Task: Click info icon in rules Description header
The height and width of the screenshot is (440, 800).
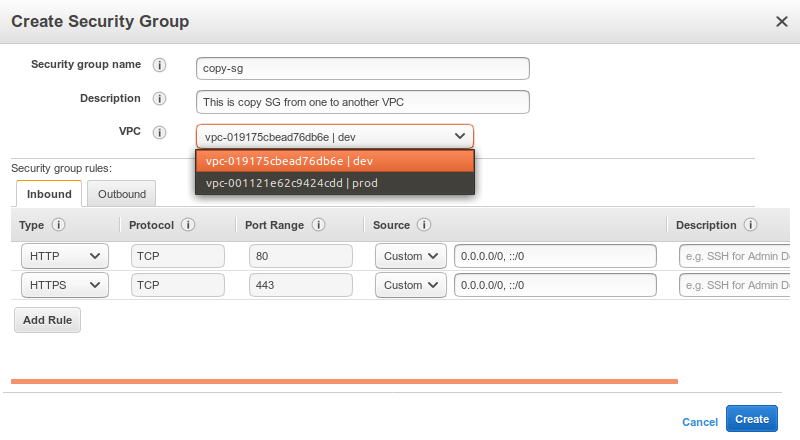Action: [750, 226]
